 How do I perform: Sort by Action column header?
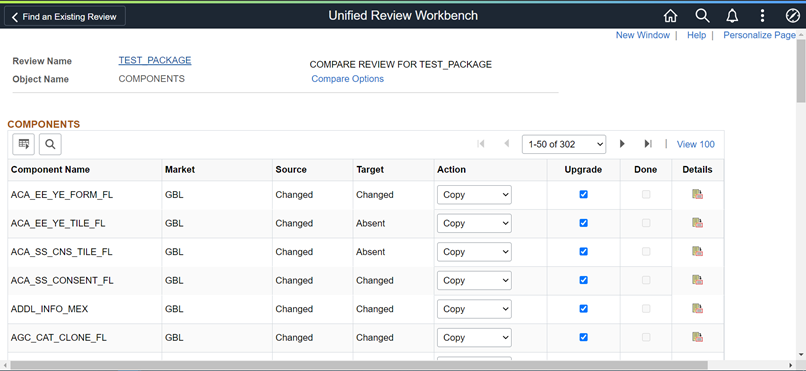tap(451, 170)
